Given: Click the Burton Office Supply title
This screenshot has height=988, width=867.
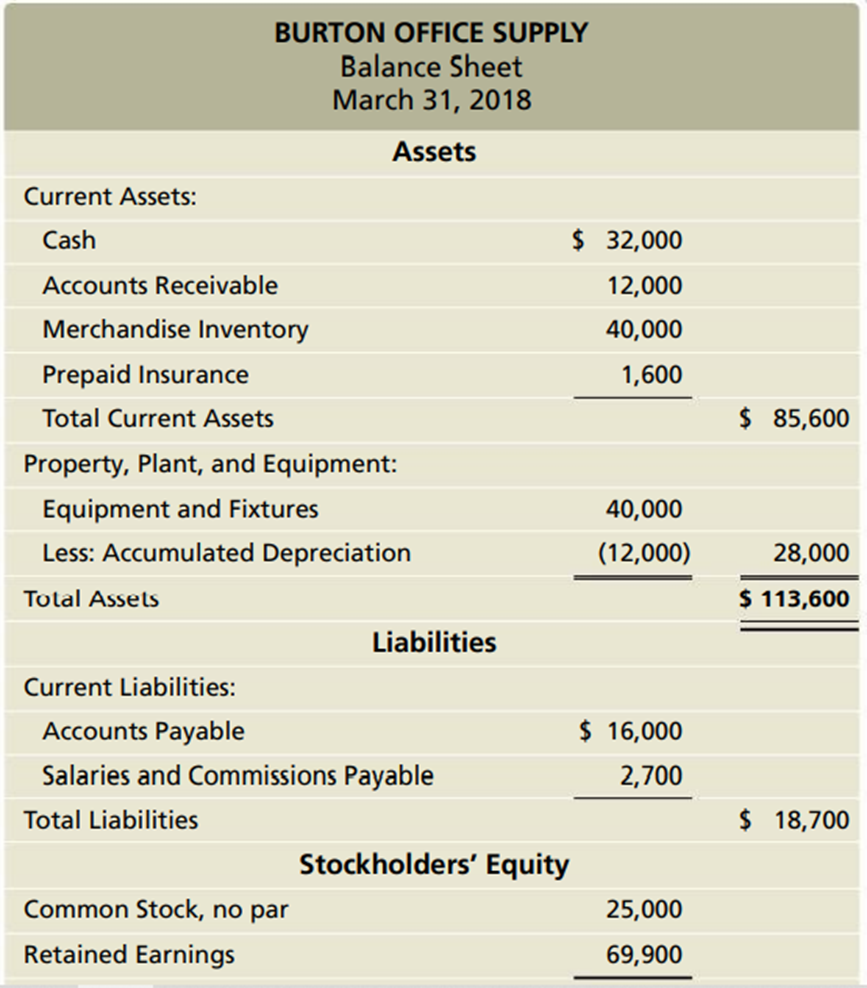Looking at the screenshot, I should click(432, 33).
